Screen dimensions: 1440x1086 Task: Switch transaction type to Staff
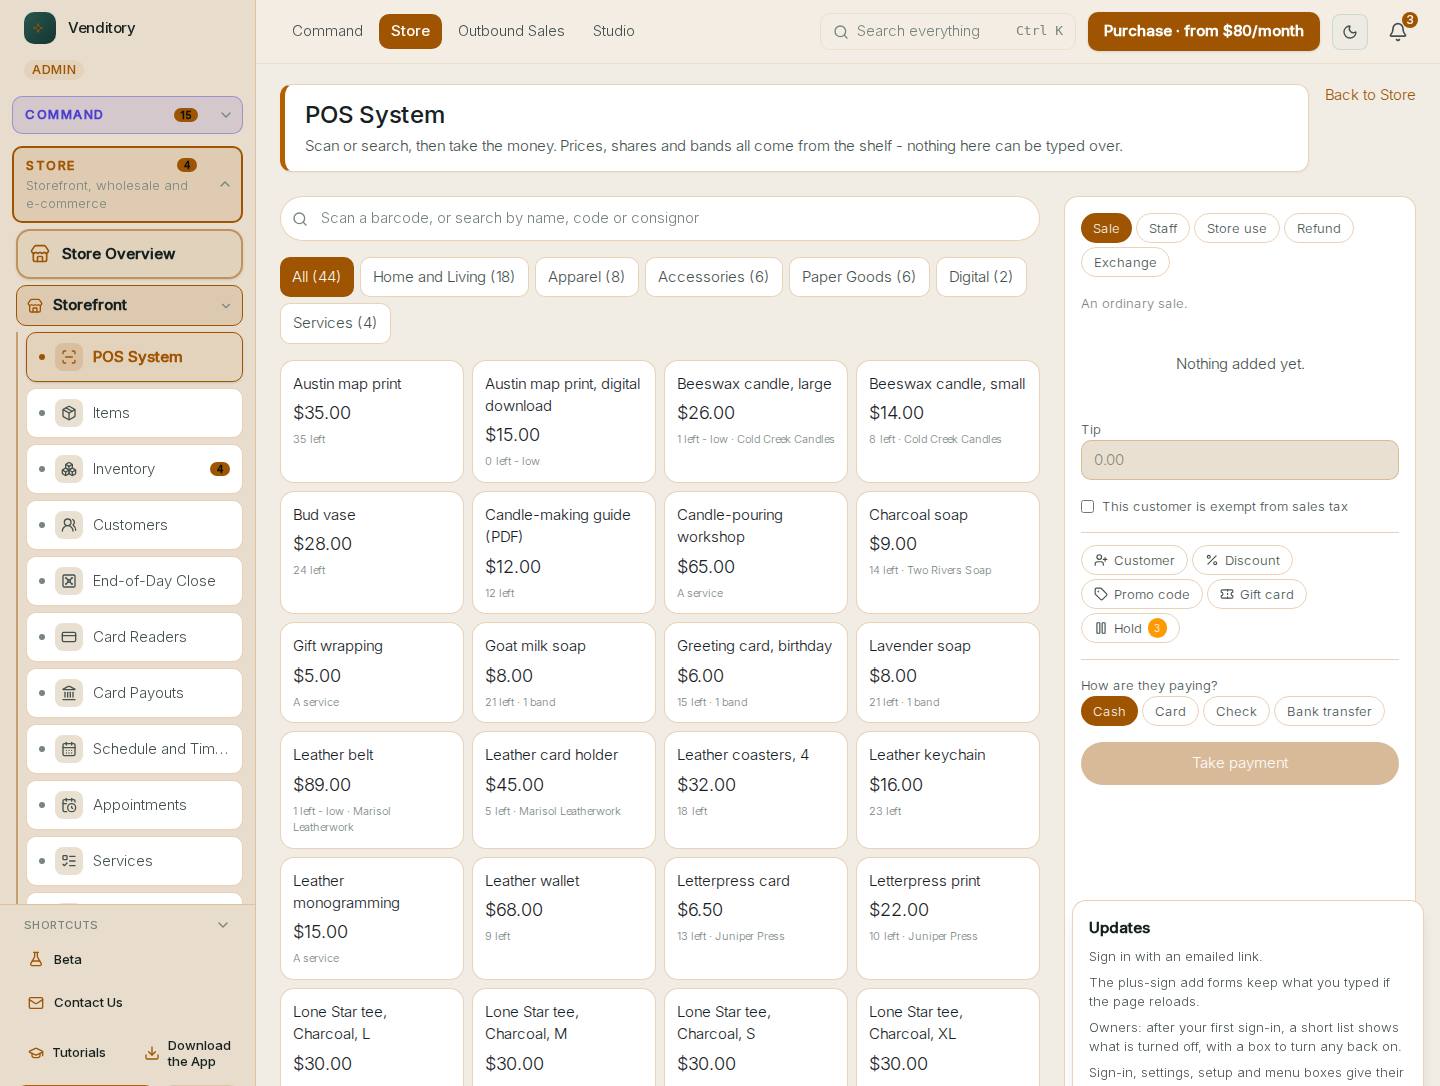pos(1163,228)
